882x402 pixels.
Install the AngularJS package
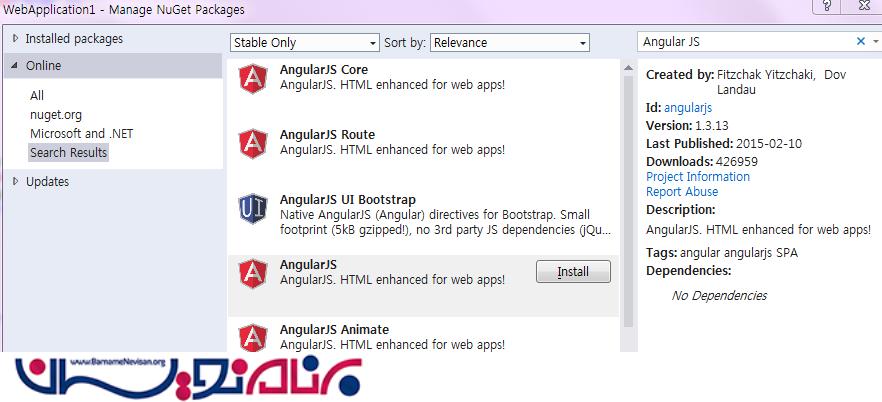[x=573, y=272]
